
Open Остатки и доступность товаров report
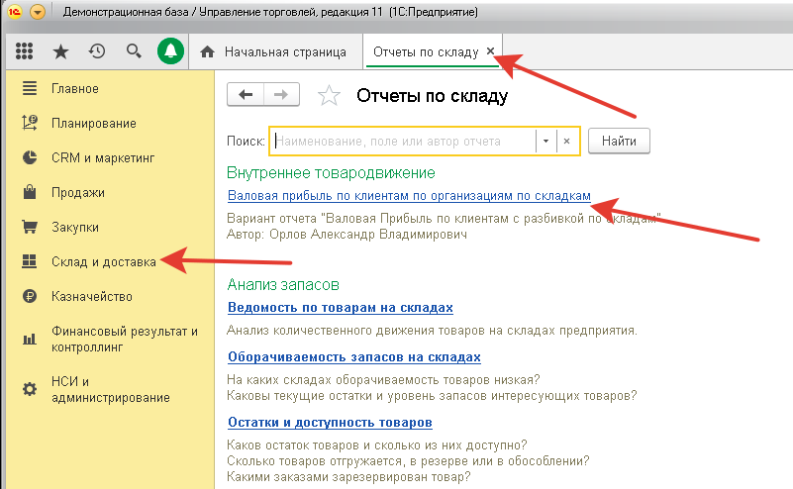[x=329, y=423]
